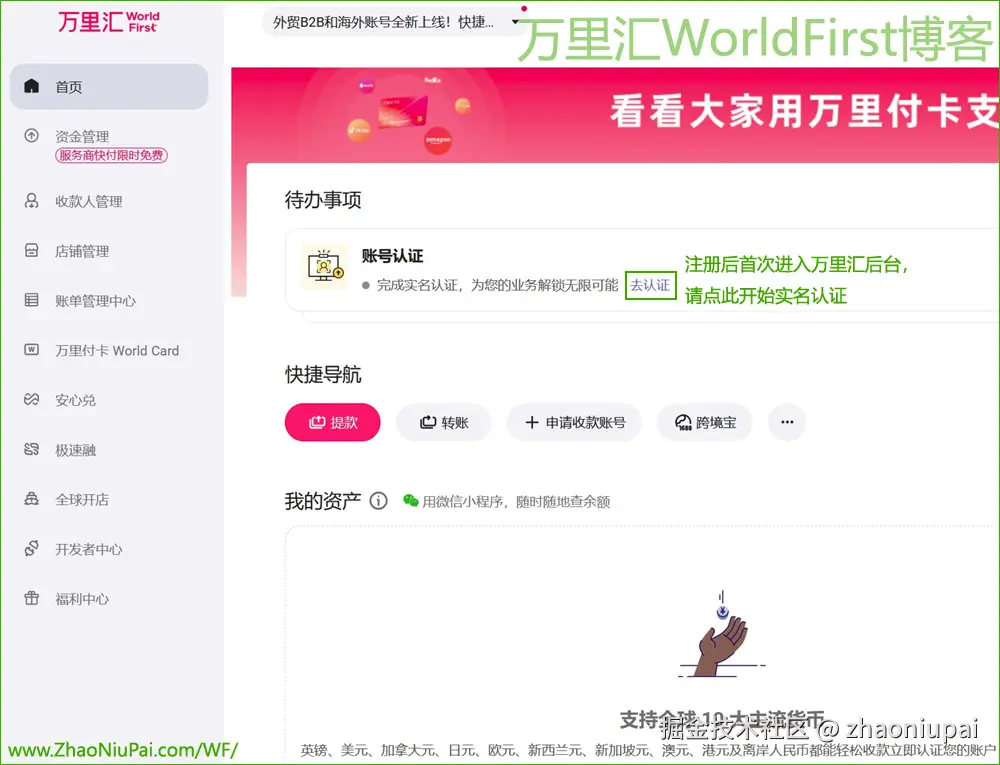Screen dimensions: 1000x765
Task: Visit the 福利中心 page
Action: click(x=81, y=599)
